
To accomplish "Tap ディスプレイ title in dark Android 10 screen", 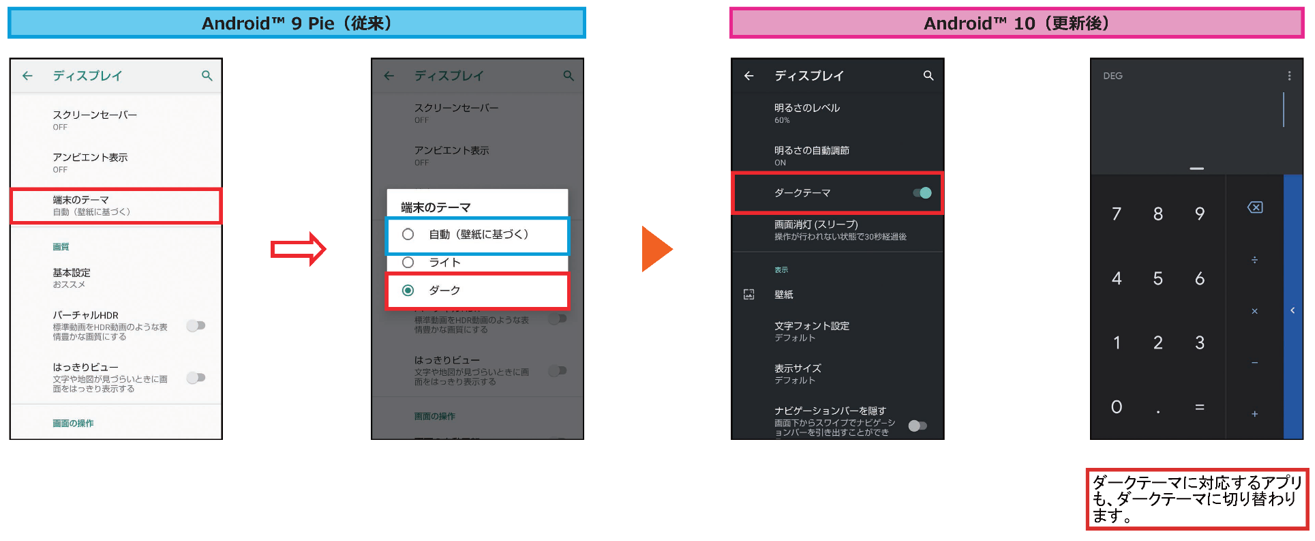I will [x=809, y=76].
